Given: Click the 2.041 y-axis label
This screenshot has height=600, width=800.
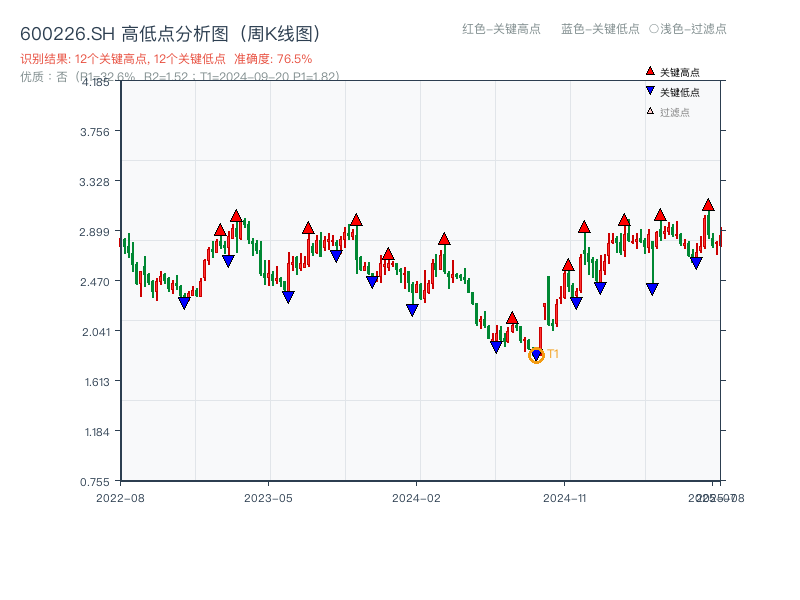Looking at the screenshot, I should point(96,332).
